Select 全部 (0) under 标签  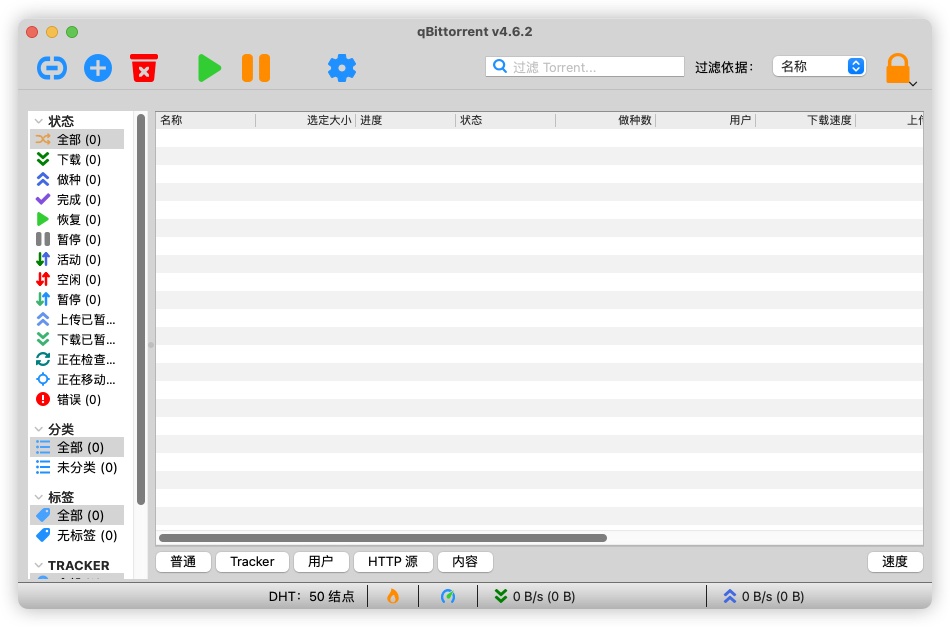(x=77, y=515)
